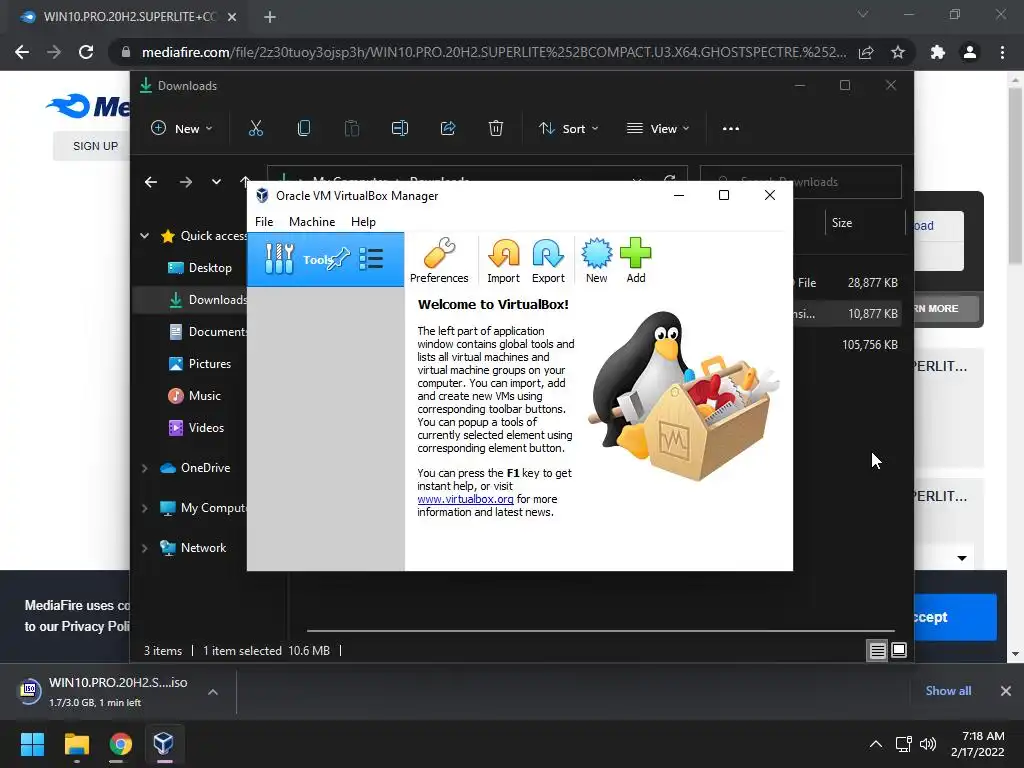
Task: Open the View dropdown in File Explorer
Action: click(x=658, y=129)
